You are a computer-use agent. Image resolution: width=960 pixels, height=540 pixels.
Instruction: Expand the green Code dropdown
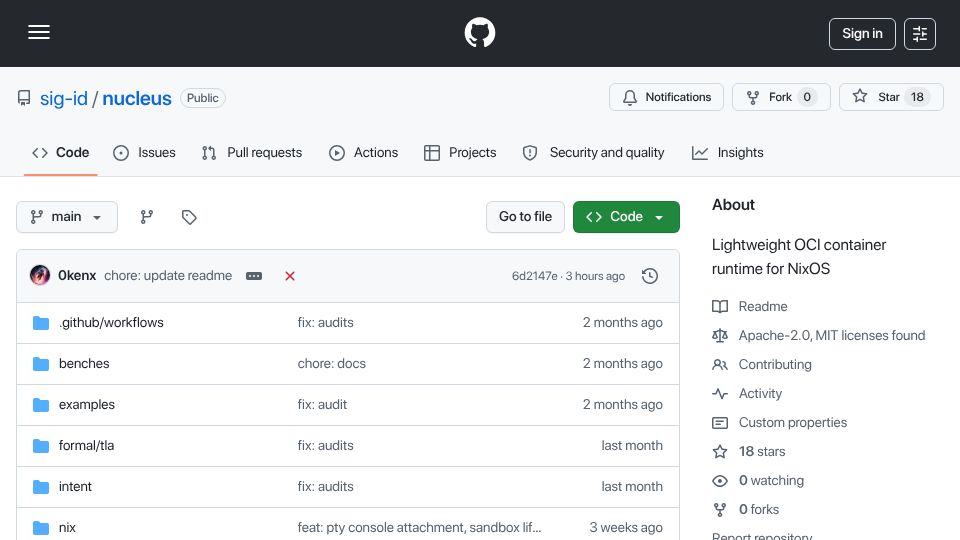(626, 217)
